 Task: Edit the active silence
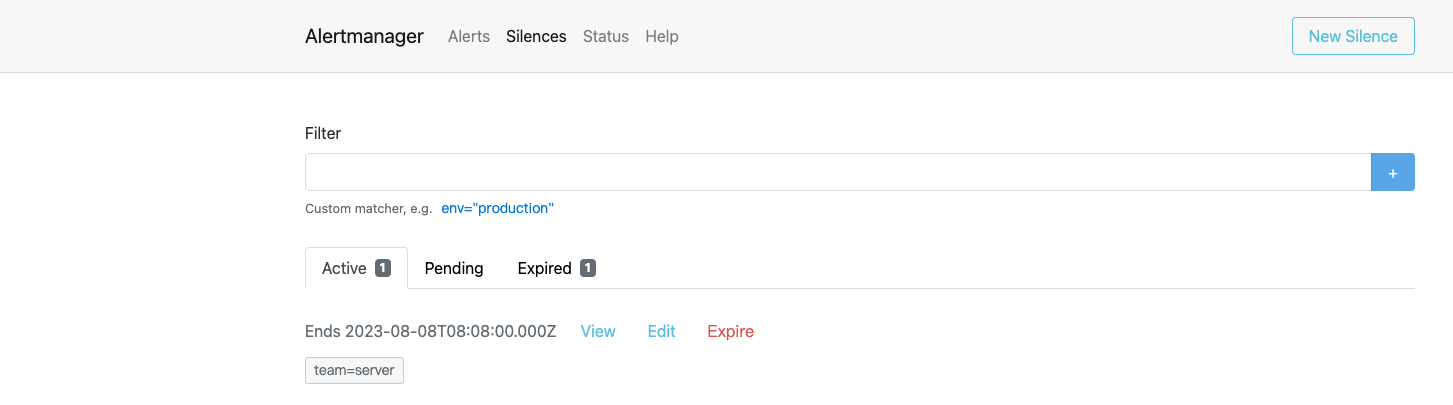661,331
